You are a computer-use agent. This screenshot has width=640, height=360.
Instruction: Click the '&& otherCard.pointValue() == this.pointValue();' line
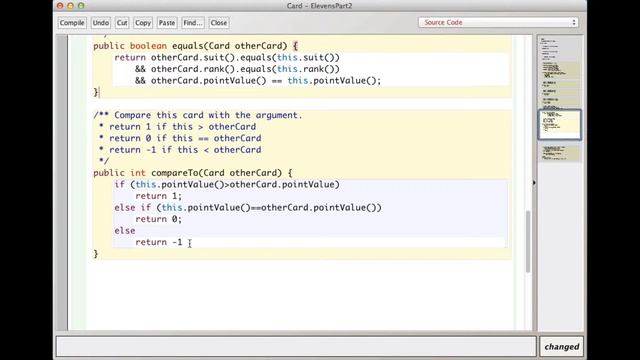click(258, 80)
